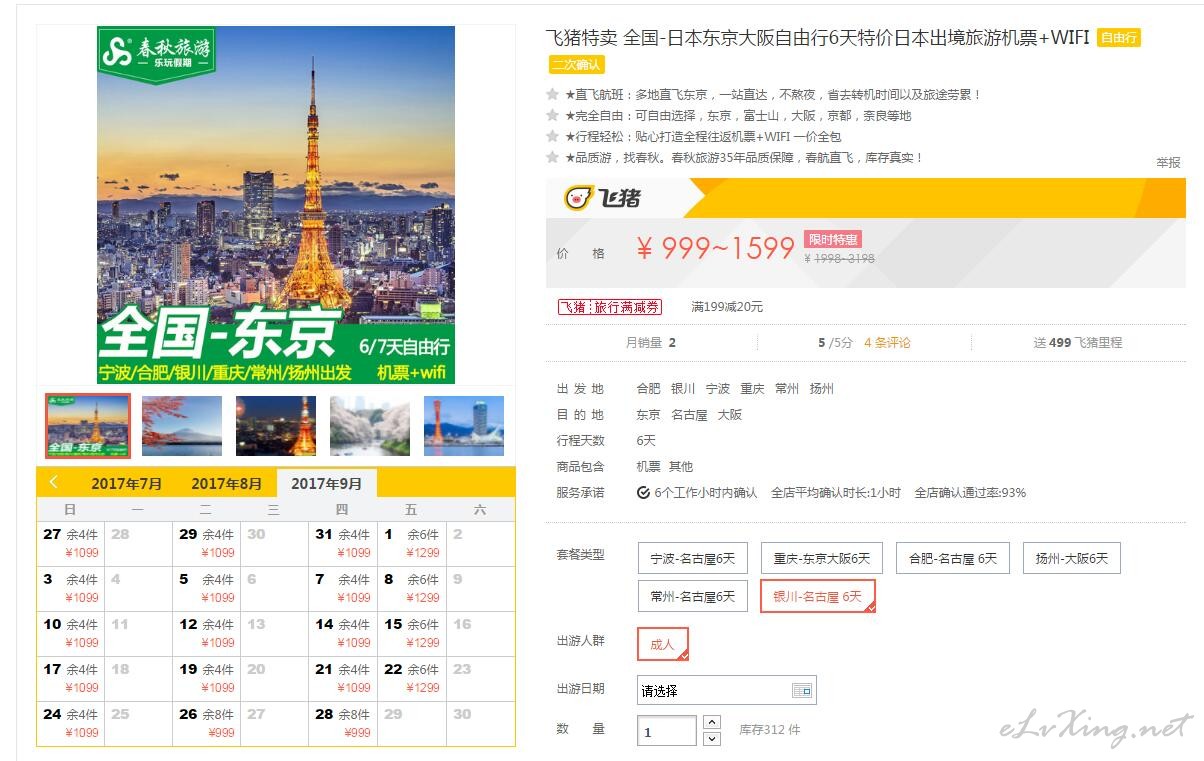
Task: View the night Tokyo Tower thumbnail
Action: 276,425
